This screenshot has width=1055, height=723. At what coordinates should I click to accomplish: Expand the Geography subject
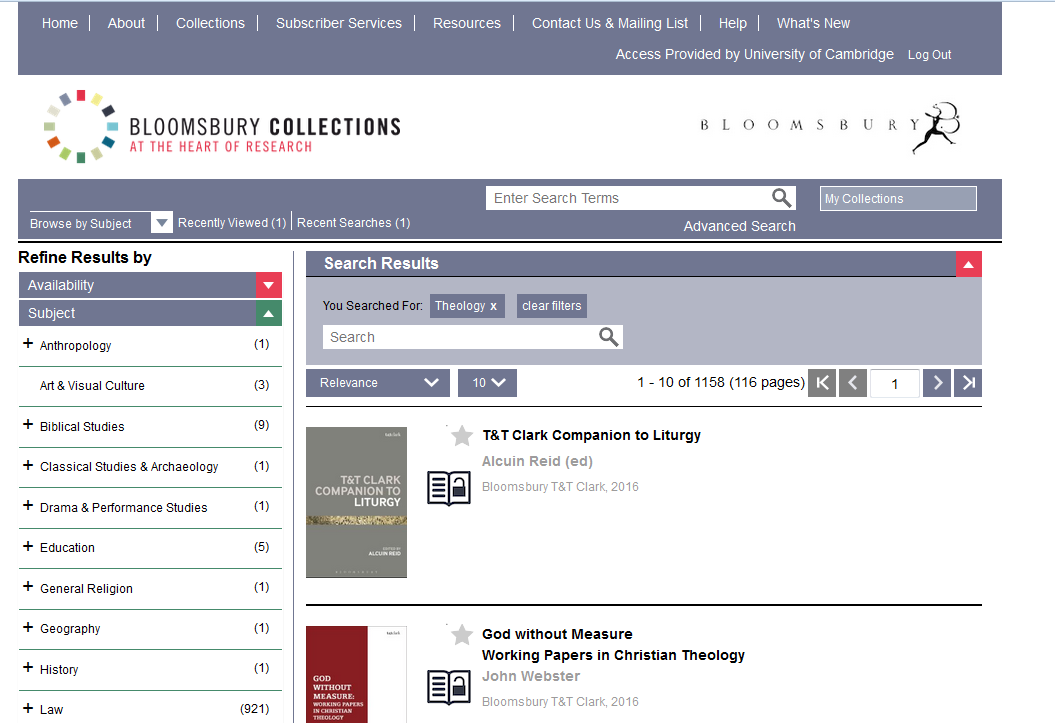pos(28,627)
